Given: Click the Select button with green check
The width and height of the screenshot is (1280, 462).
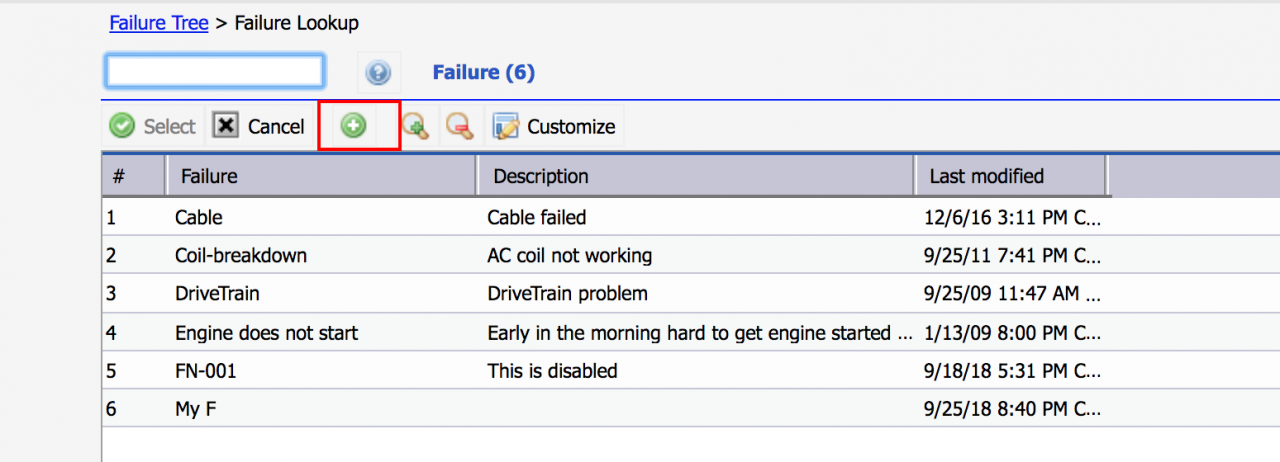Looking at the screenshot, I should (x=153, y=126).
